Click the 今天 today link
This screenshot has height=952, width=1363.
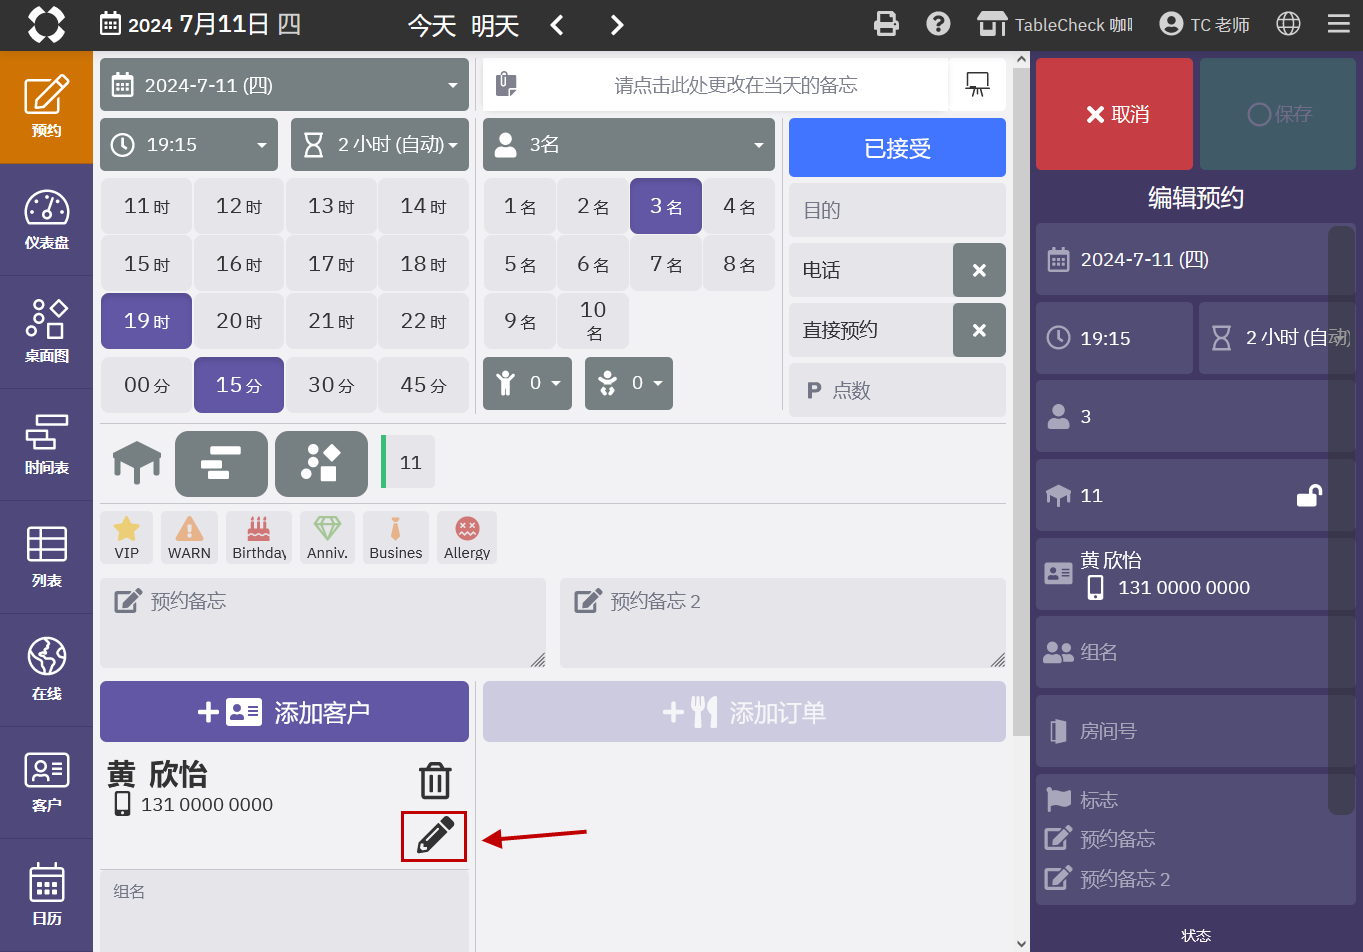coord(432,25)
